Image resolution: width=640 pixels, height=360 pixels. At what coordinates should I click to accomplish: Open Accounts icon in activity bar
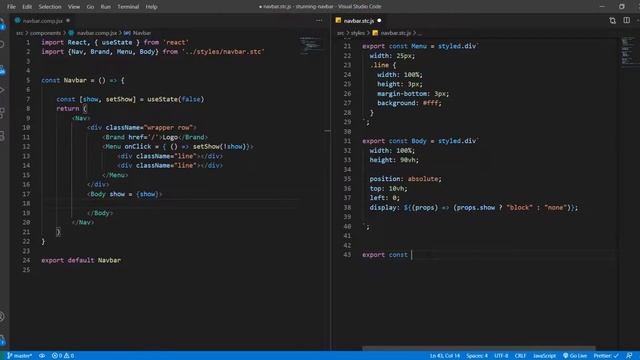3,316
